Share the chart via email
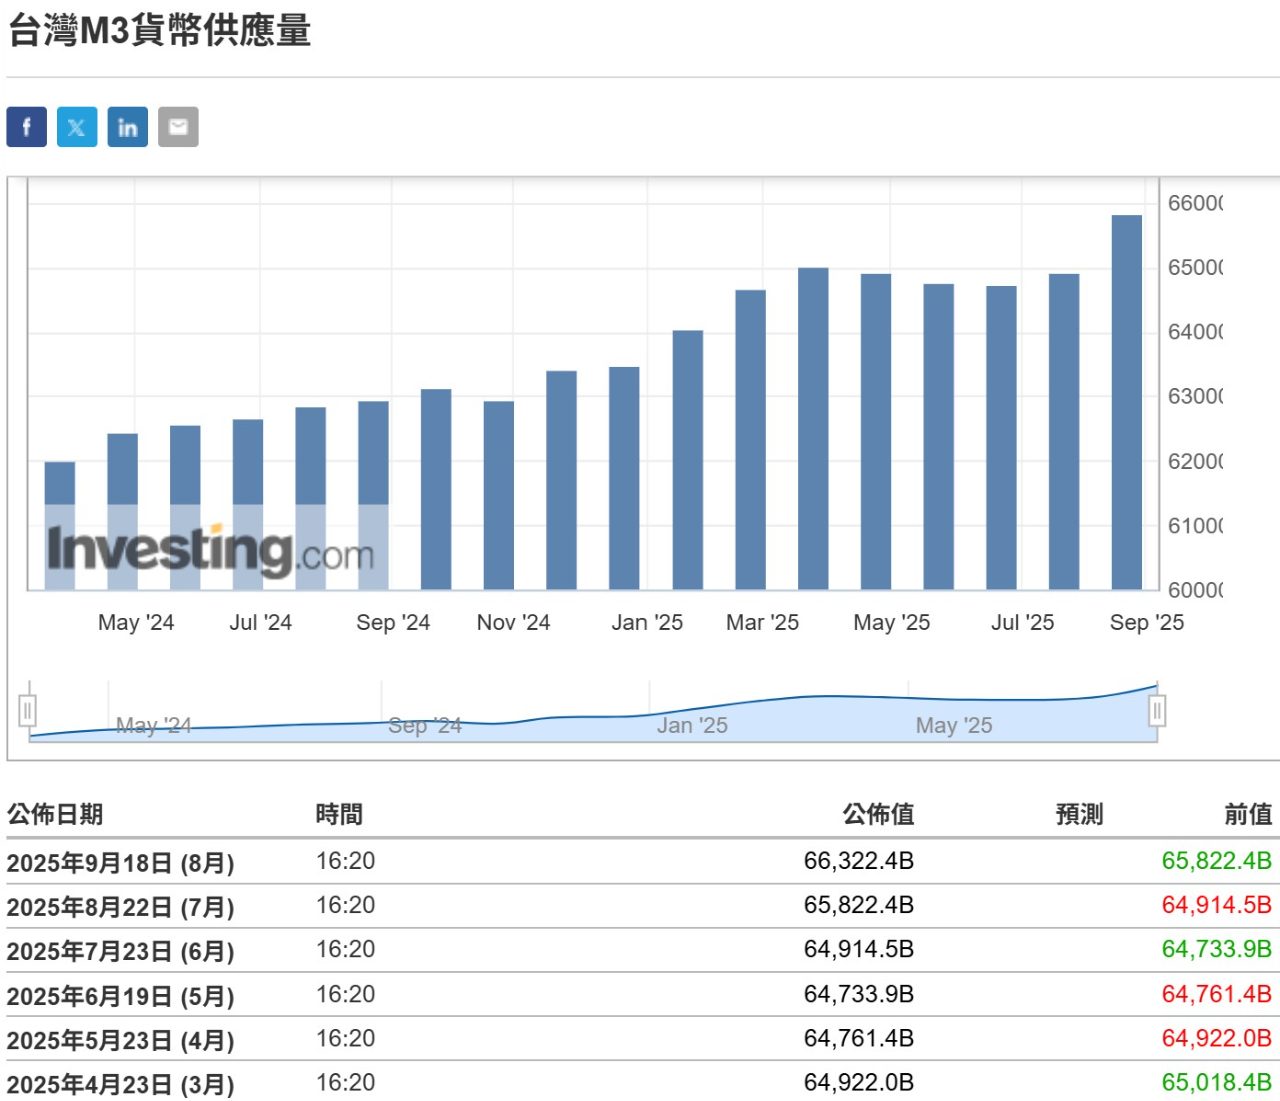Viewport: 1280px width, 1101px height. 179,127
